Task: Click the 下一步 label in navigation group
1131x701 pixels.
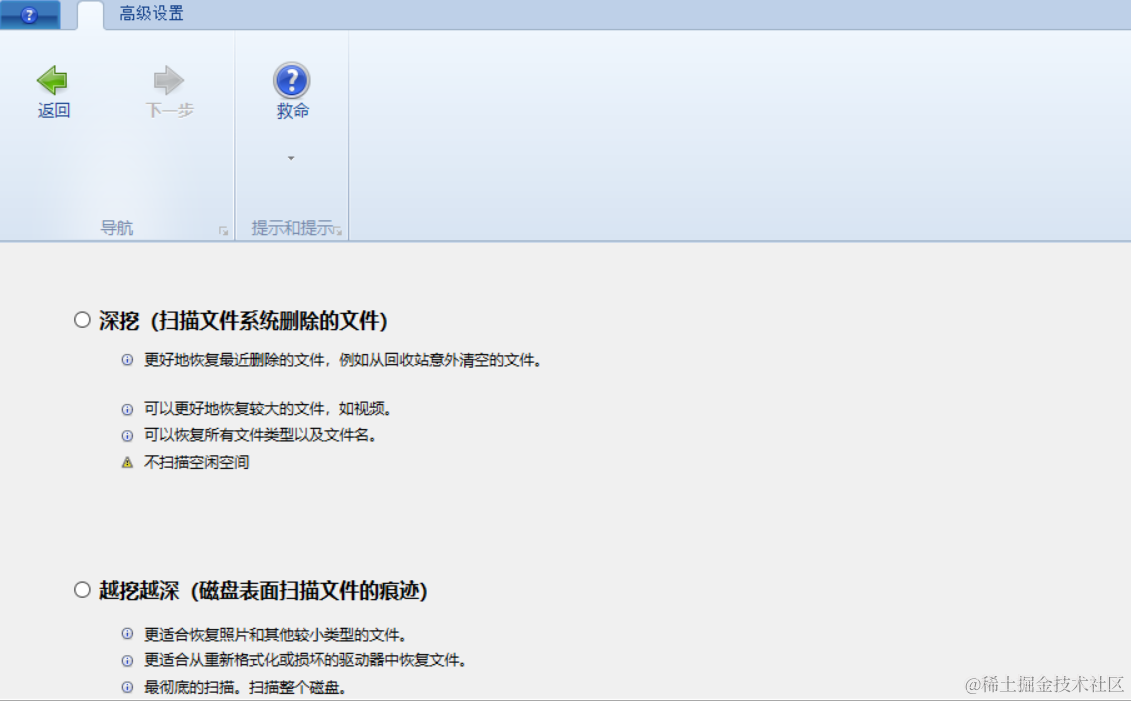Action: 170,110
